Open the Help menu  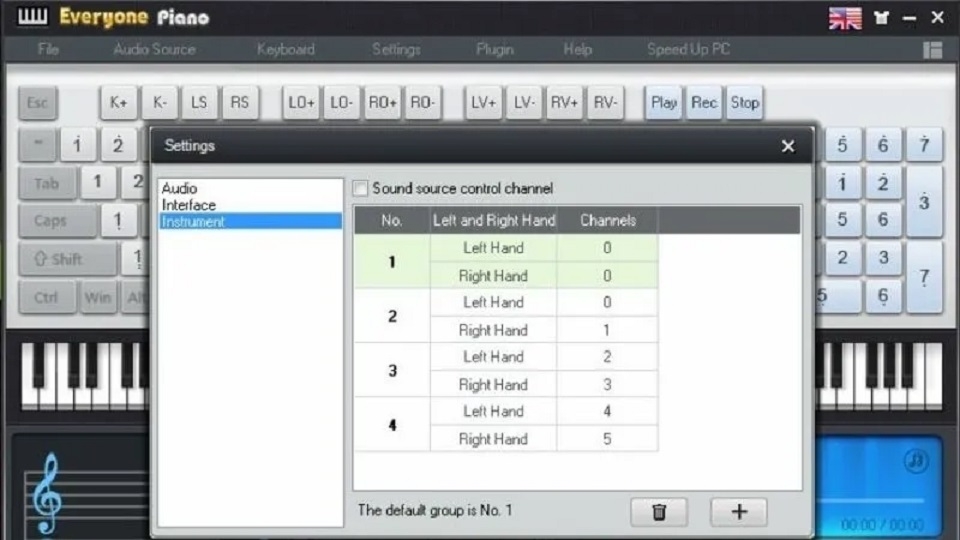tap(577, 50)
